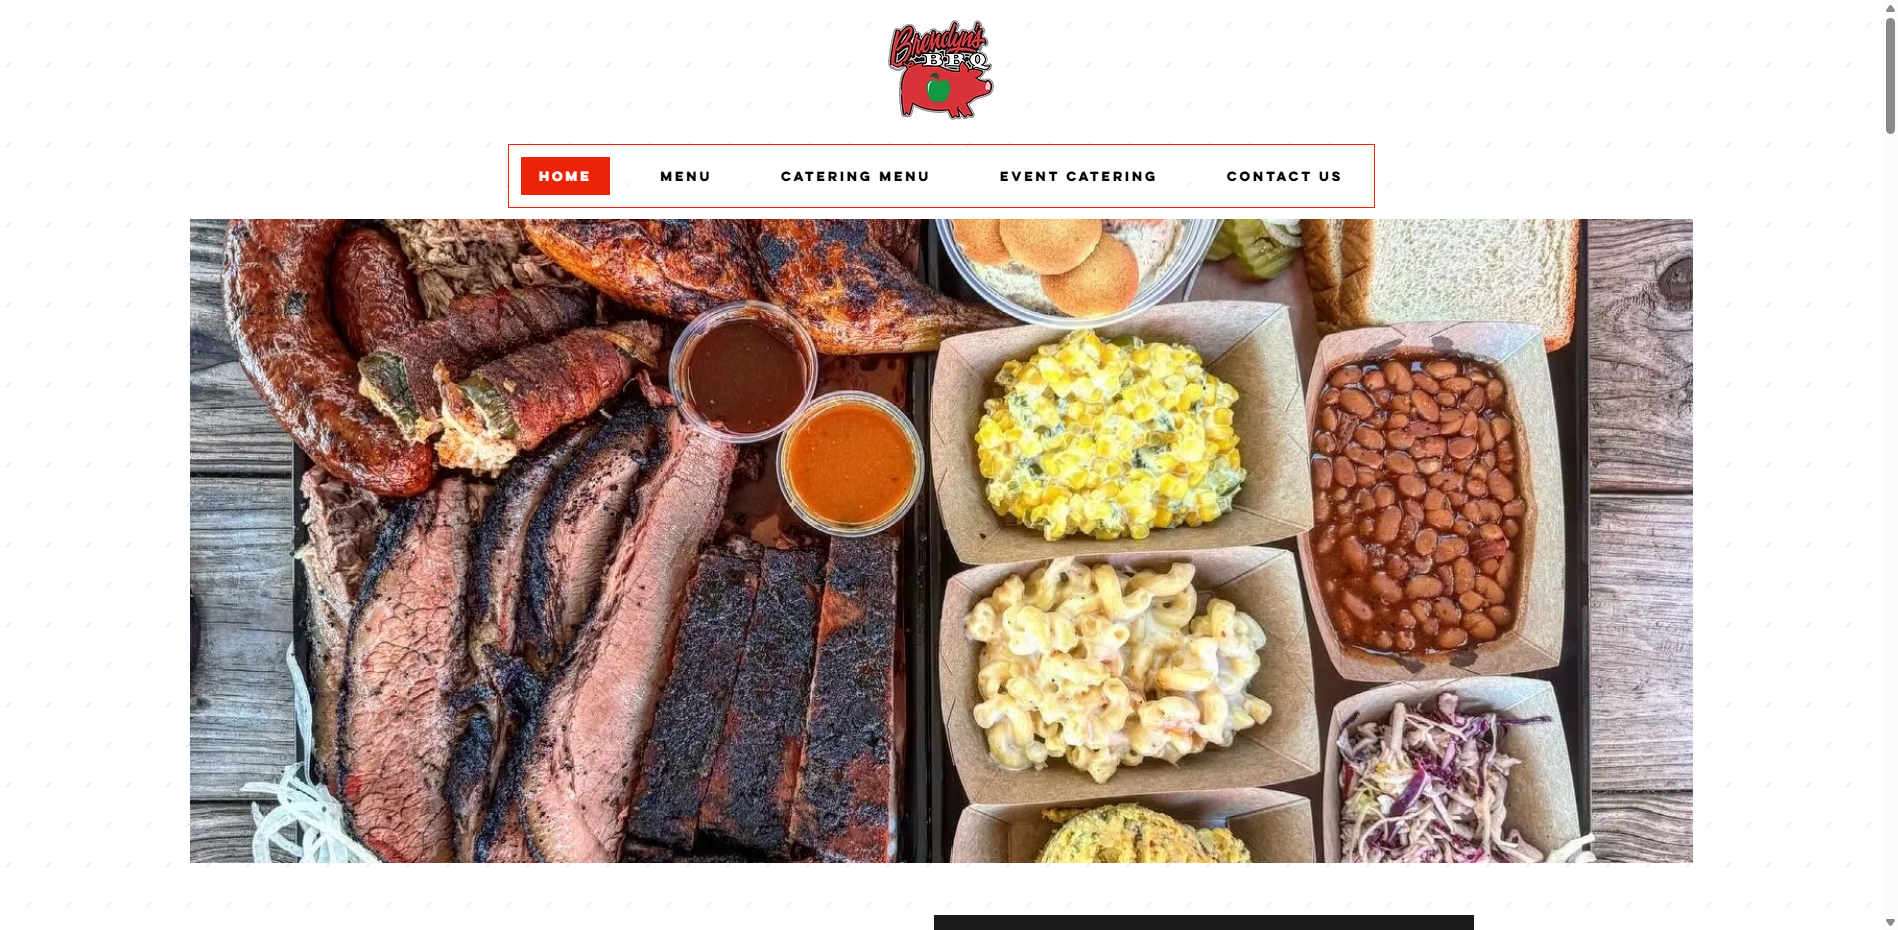Click the dark BBQ sauce cup
This screenshot has width=1898, height=930.
(x=744, y=371)
